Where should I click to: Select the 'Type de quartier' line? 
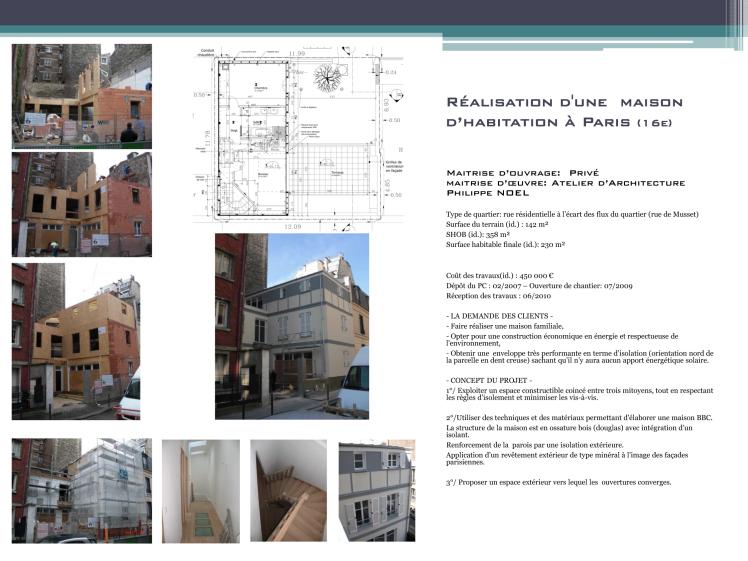click(x=572, y=214)
